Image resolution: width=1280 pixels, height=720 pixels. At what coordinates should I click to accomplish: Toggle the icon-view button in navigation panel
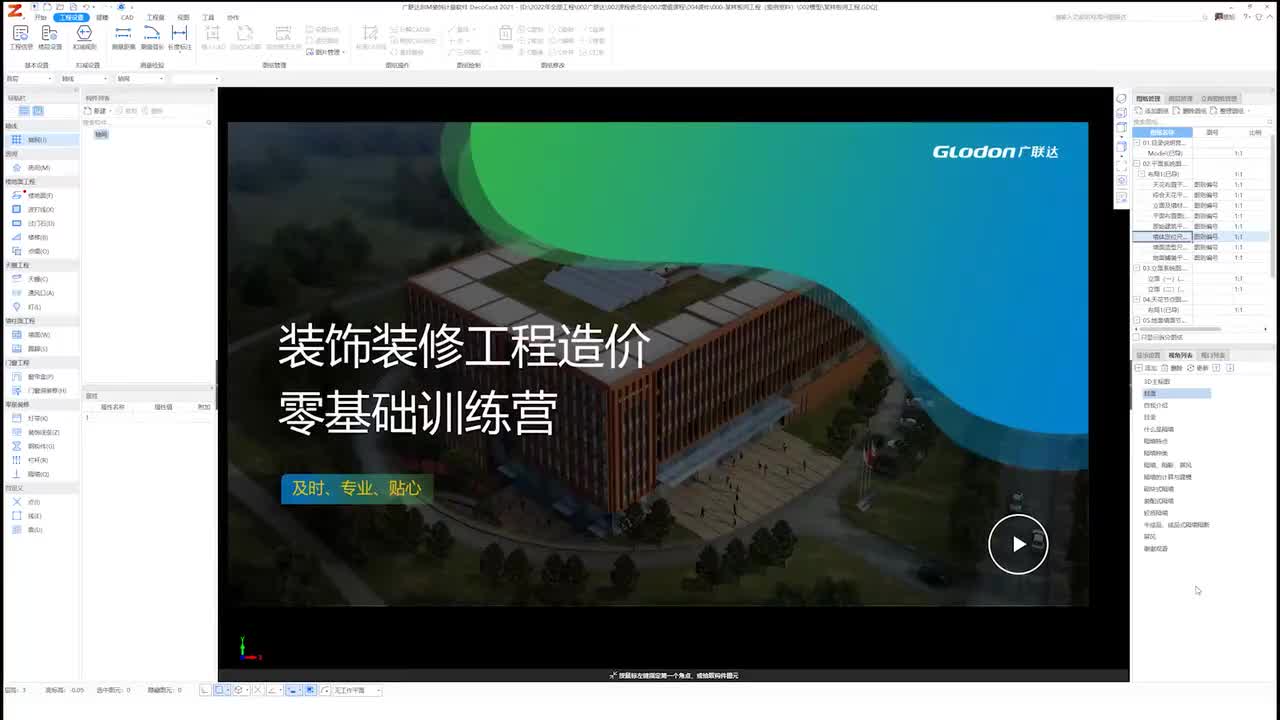point(38,111)
